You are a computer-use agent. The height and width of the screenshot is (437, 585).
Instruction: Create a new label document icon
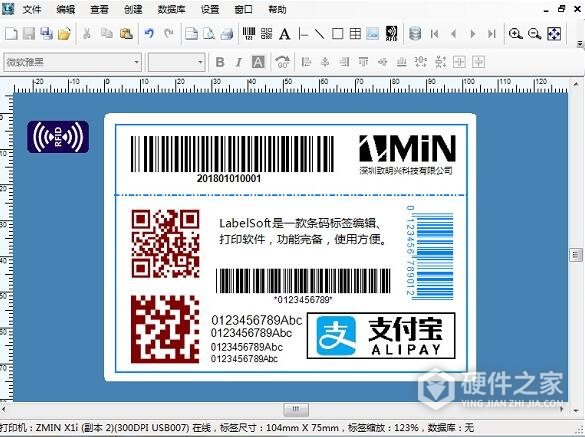[11, 34]
